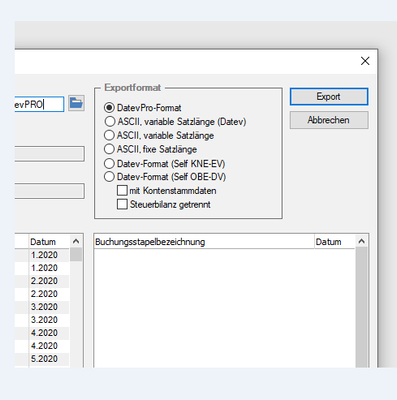Select first 4.2020 date row

pyautogui.click(x=42, y=333)
